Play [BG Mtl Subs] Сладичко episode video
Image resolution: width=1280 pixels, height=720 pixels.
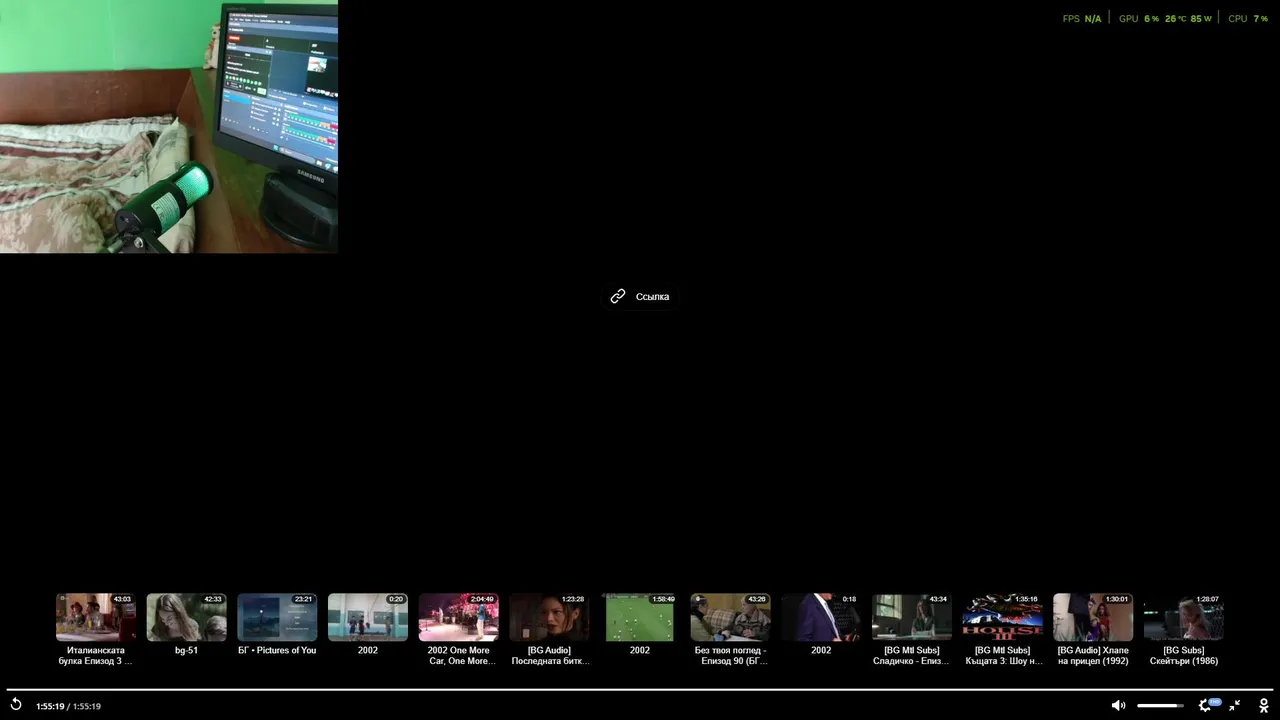point(912,617)
